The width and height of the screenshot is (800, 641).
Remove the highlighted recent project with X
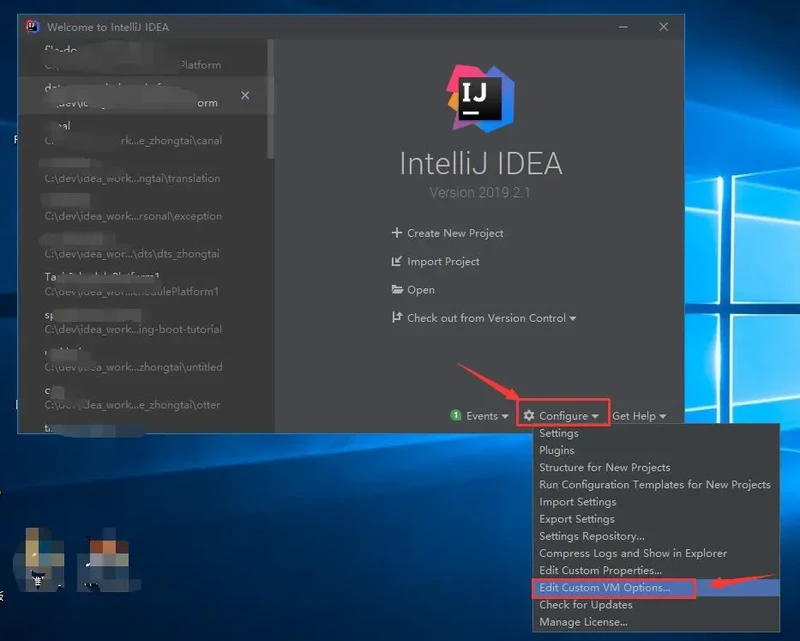pos(245,96)
